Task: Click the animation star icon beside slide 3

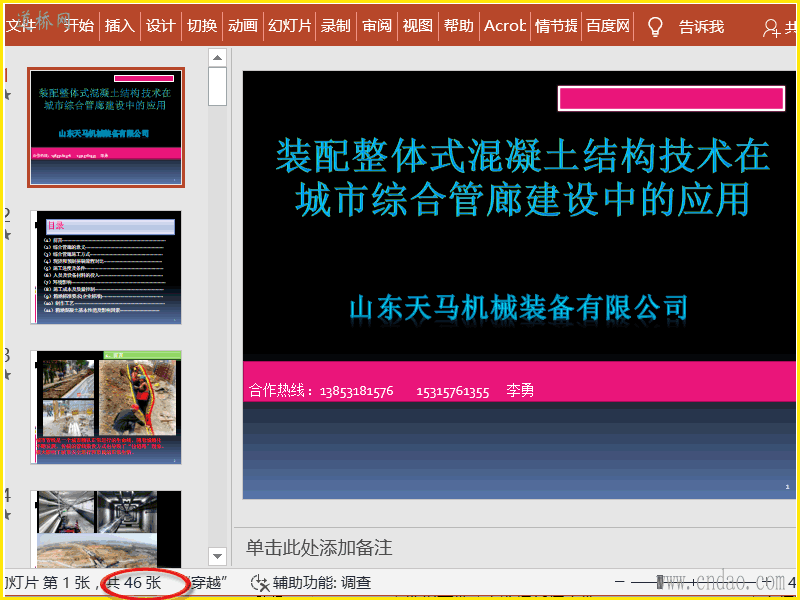Action: point(8,375)
